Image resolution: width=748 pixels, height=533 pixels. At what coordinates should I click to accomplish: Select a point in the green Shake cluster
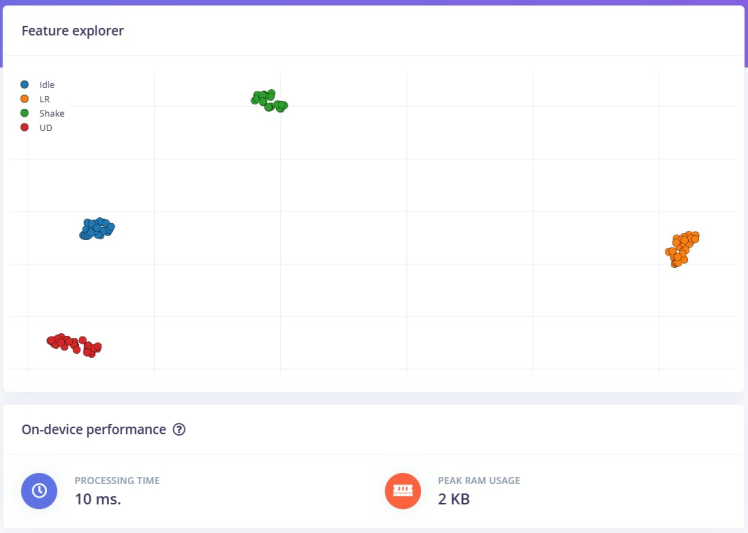coord(262,99)
